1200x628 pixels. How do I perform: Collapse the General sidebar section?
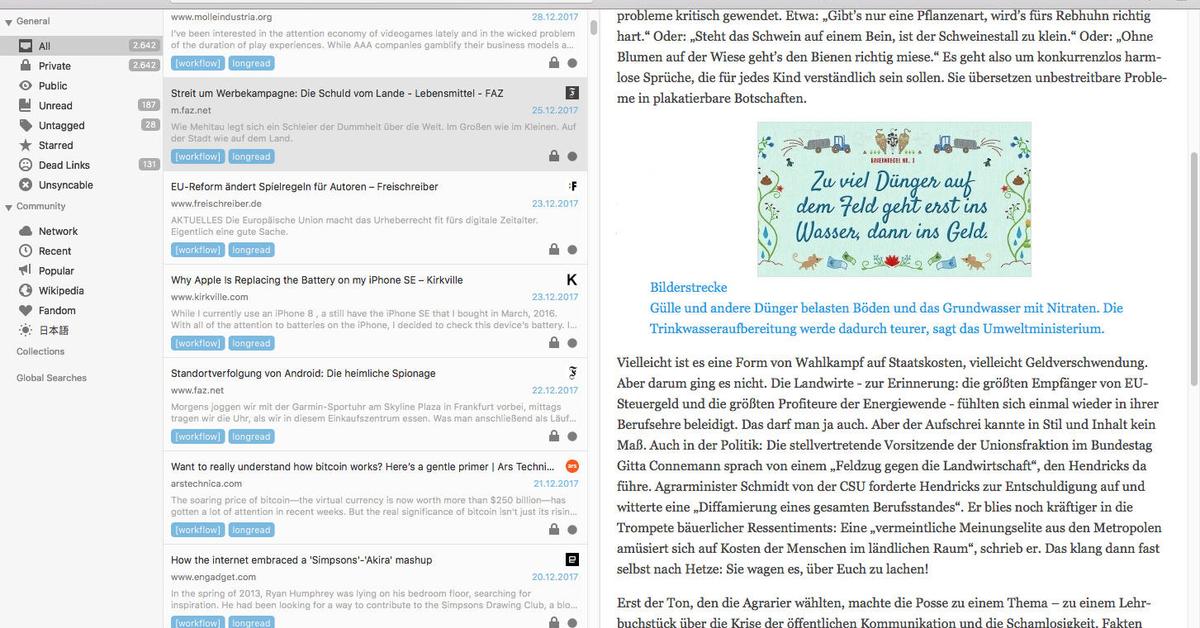(8, 22)
